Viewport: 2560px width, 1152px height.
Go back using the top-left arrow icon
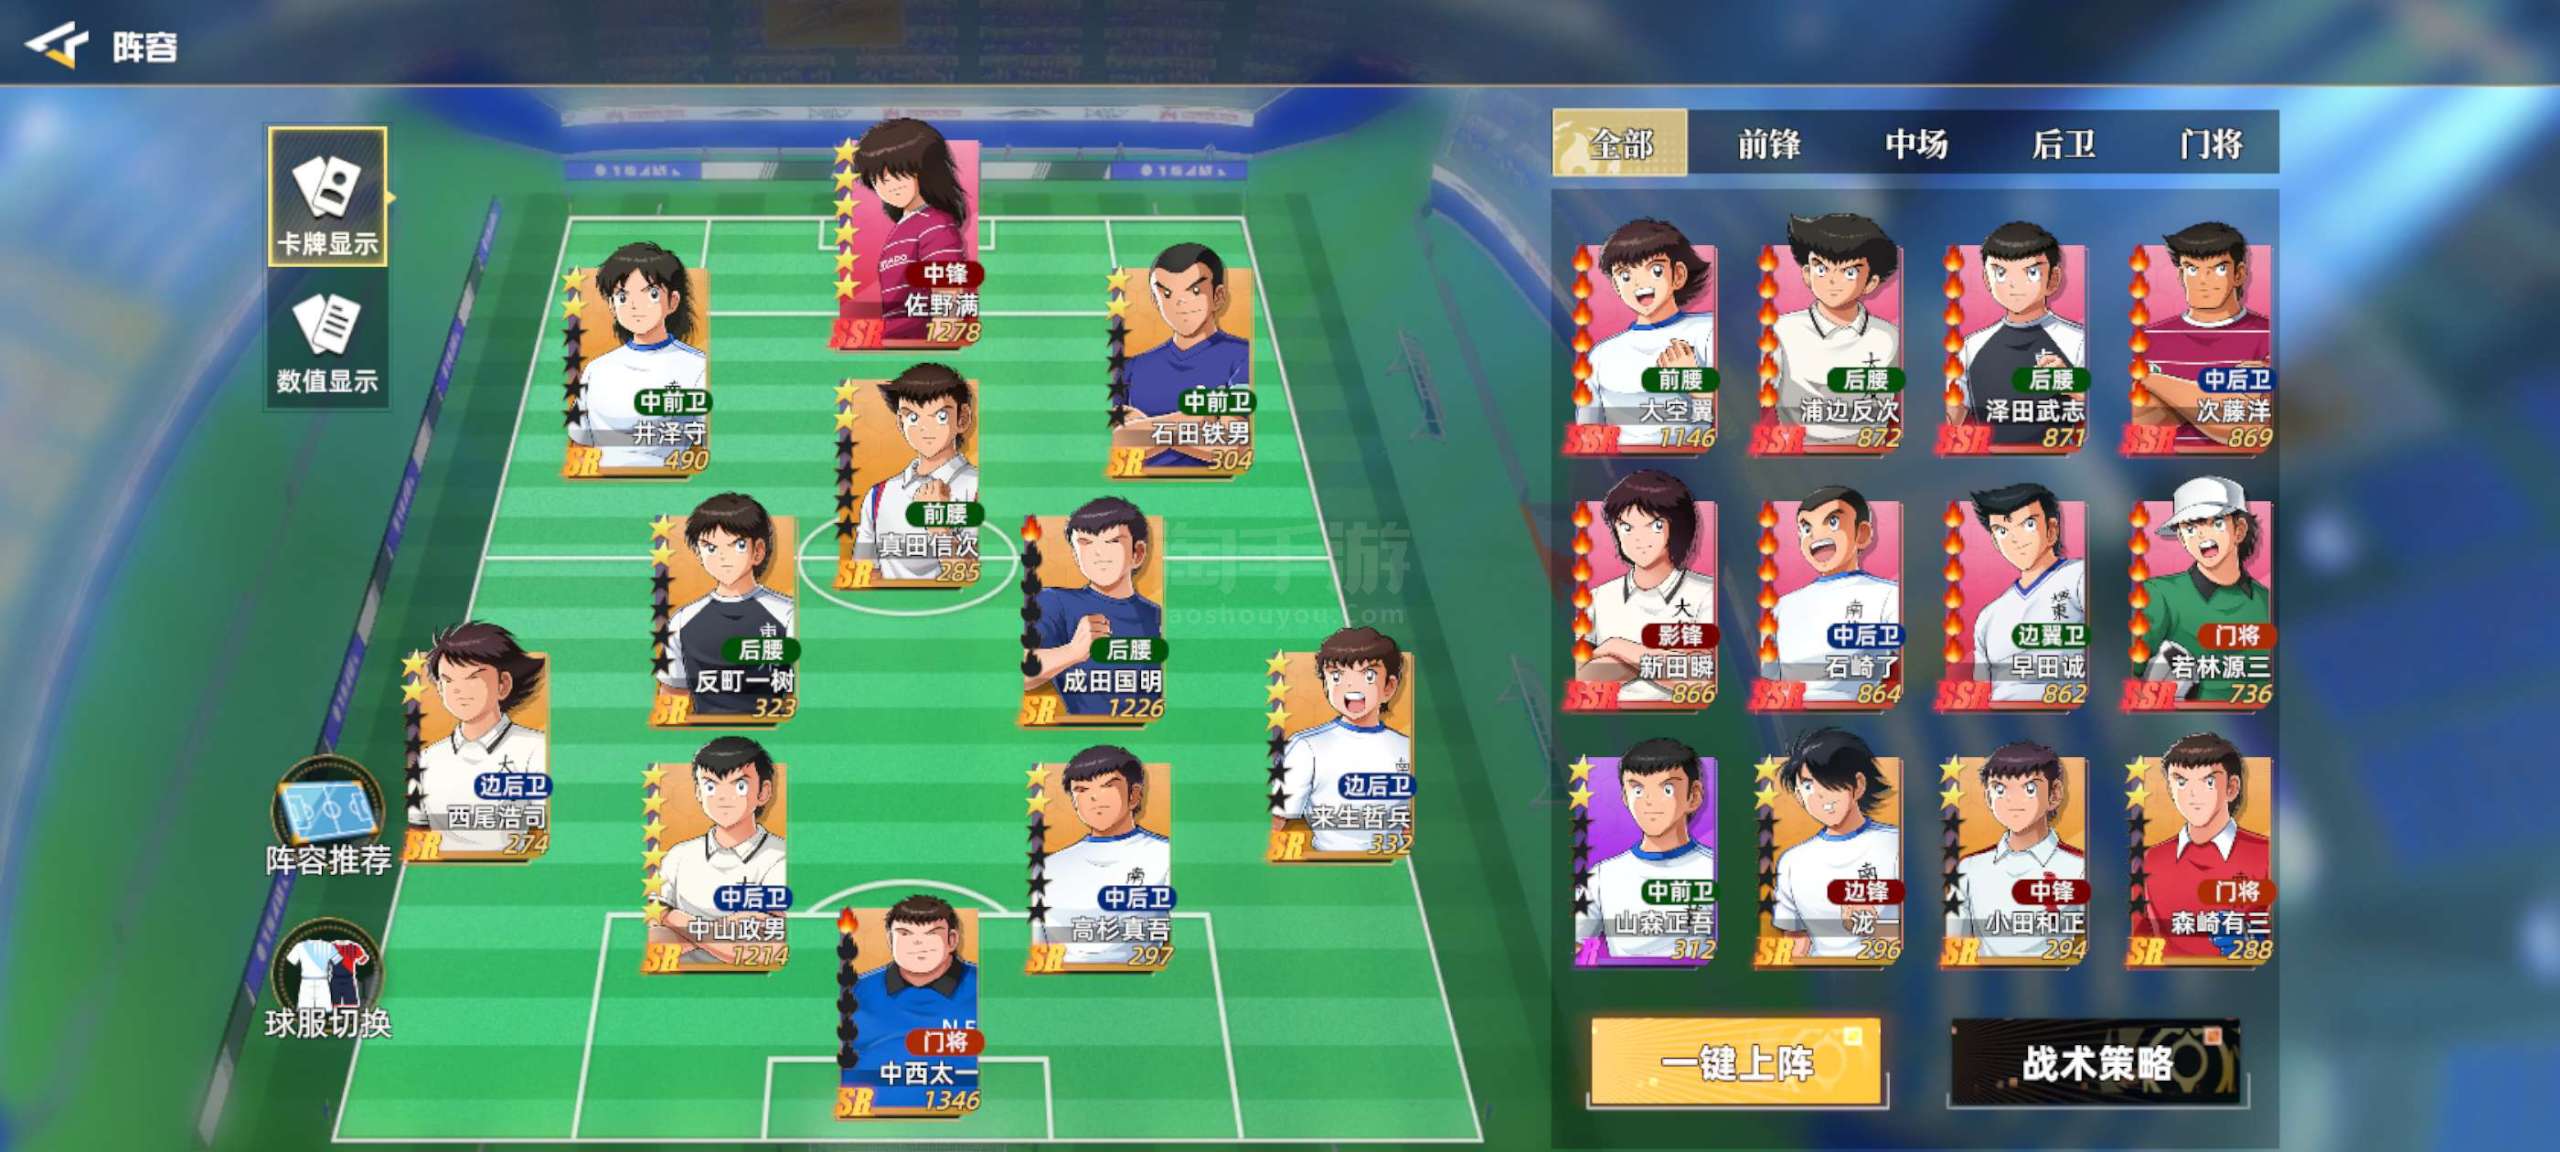point(57,45)
